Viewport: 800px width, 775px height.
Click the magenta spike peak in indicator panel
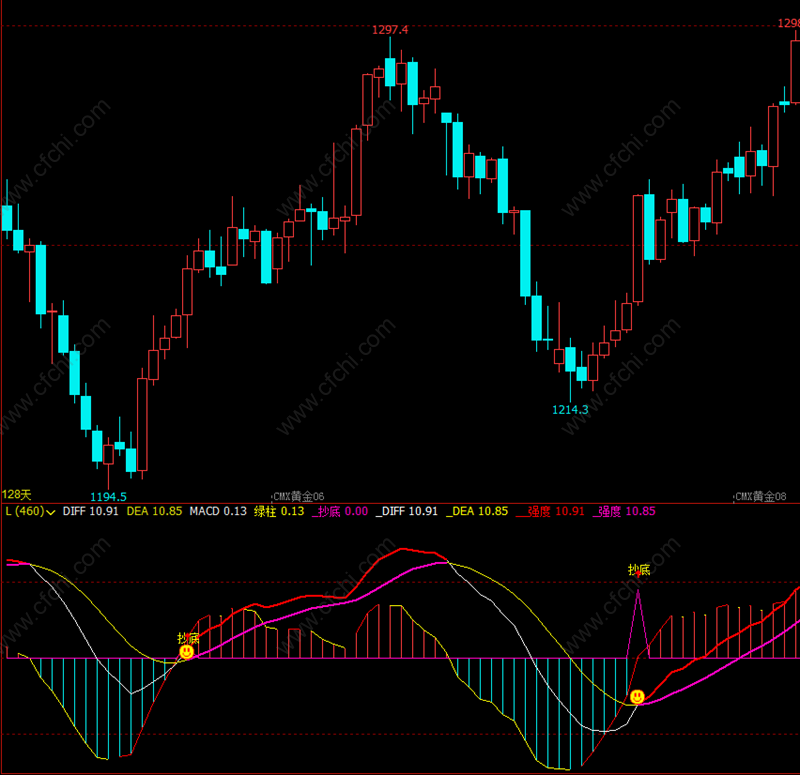tap(638, 592)
